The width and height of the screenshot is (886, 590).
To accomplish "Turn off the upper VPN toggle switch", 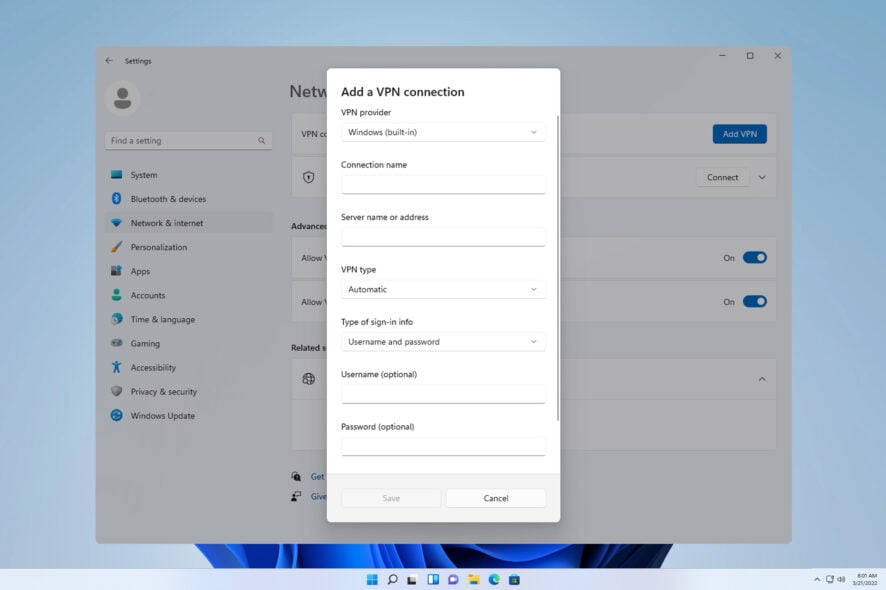I will coord(755,257).
